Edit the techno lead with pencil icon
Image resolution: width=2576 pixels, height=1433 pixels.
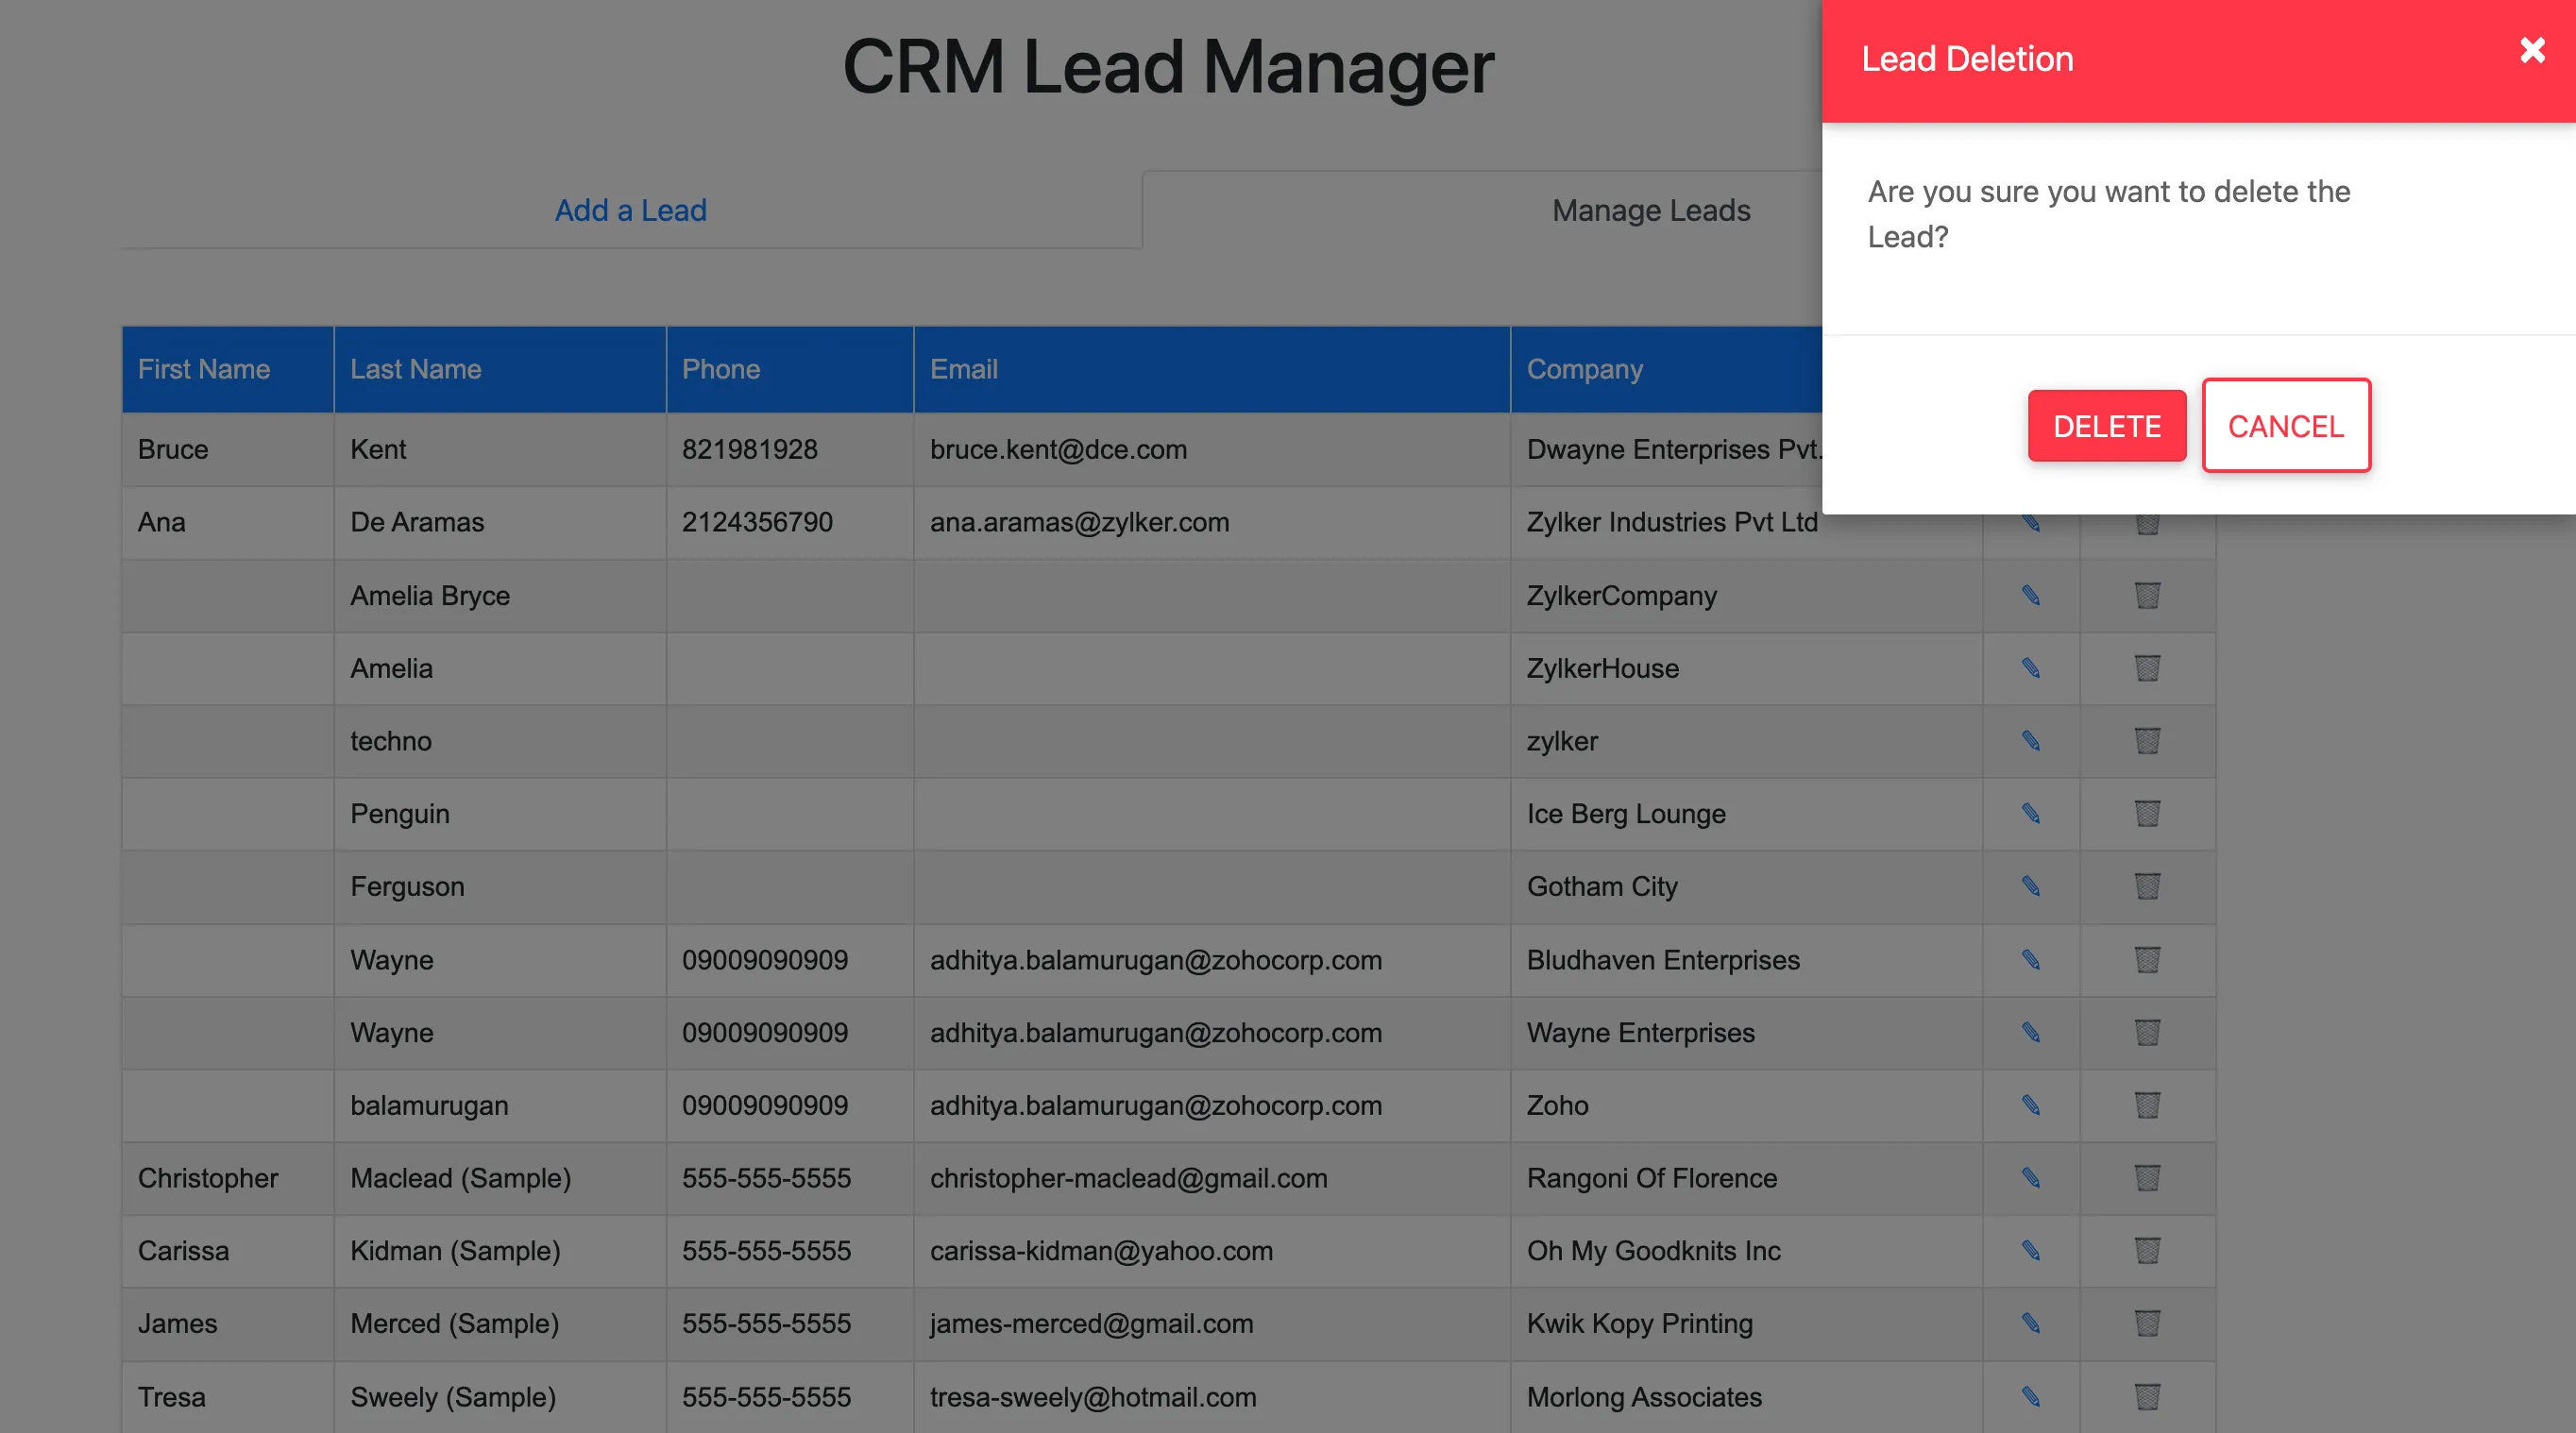point(2030,741)
